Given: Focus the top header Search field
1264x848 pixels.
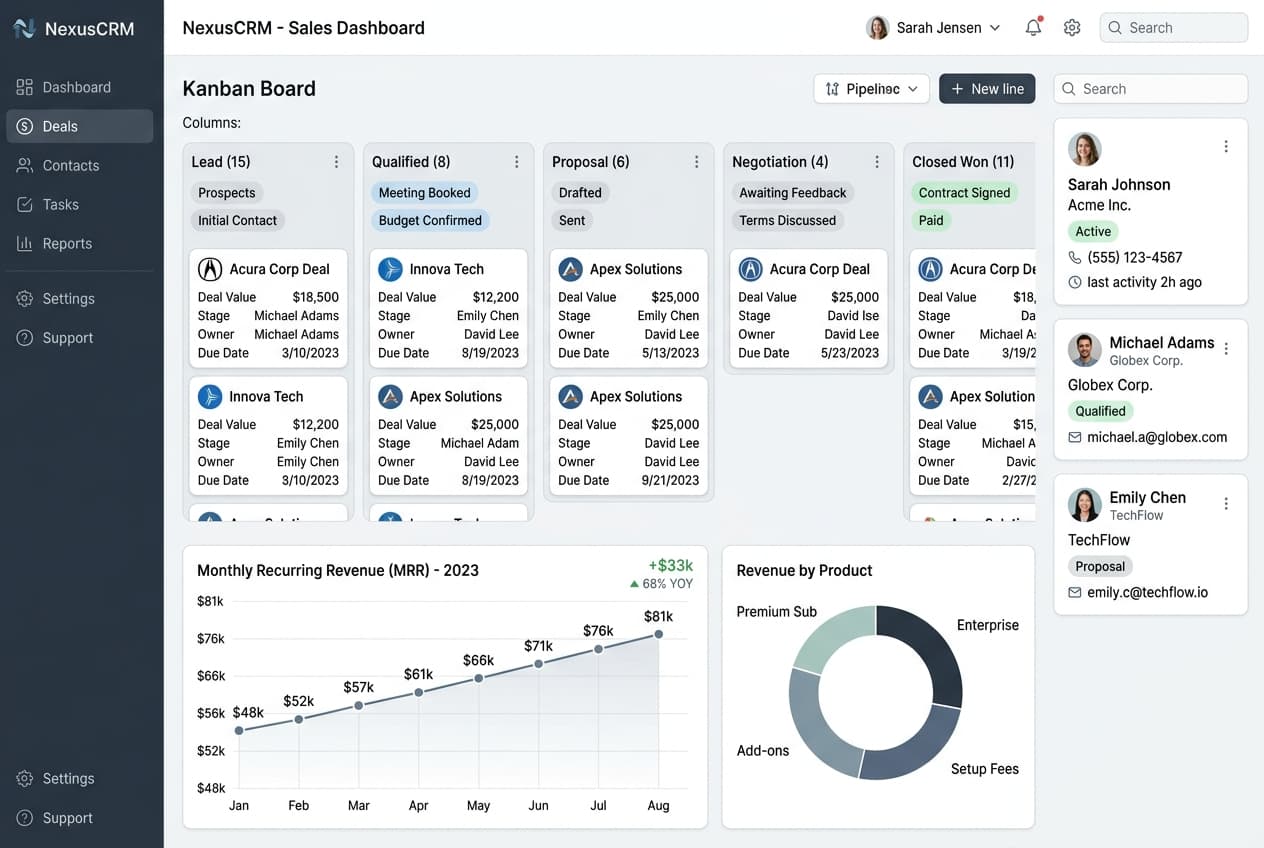Looking at the screenshot, I should coord(1173,28).
